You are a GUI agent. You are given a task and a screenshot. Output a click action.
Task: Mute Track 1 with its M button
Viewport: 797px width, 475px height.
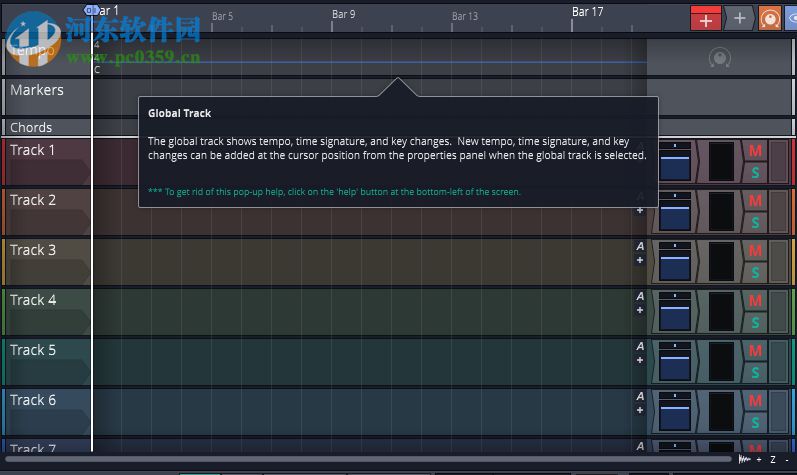coord(755,151)
